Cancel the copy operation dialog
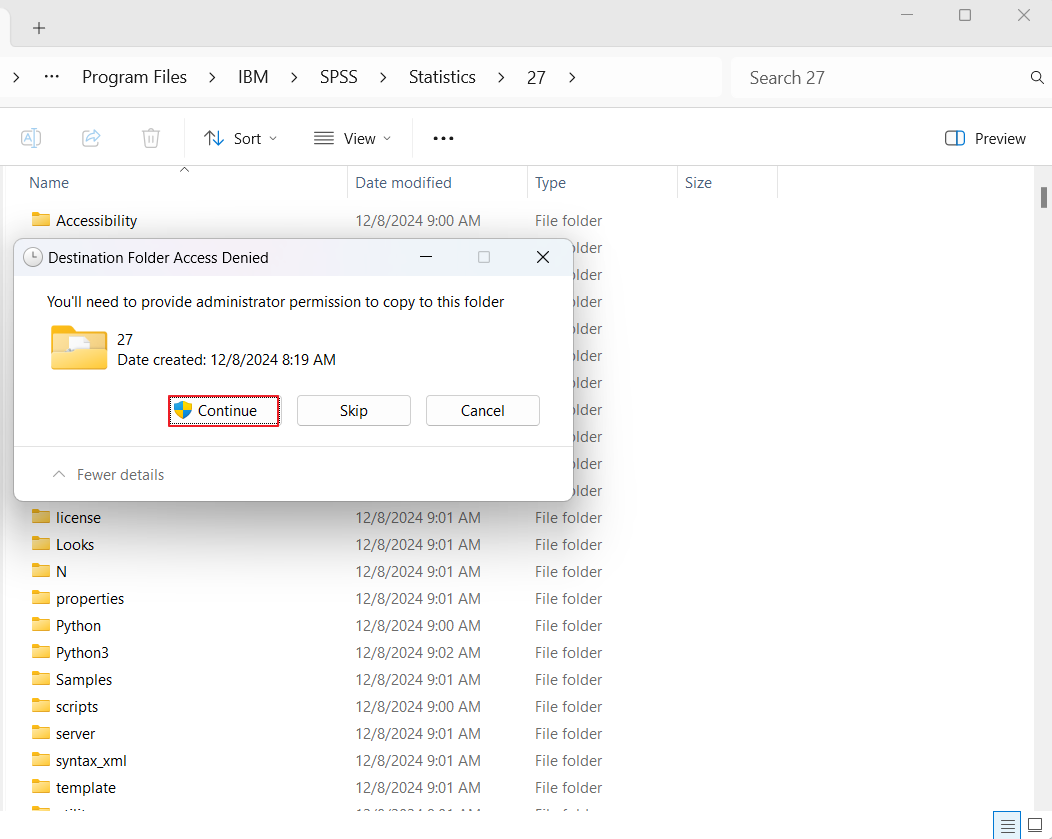This screenshot has width=1052, height=839. tap(482, 411)
